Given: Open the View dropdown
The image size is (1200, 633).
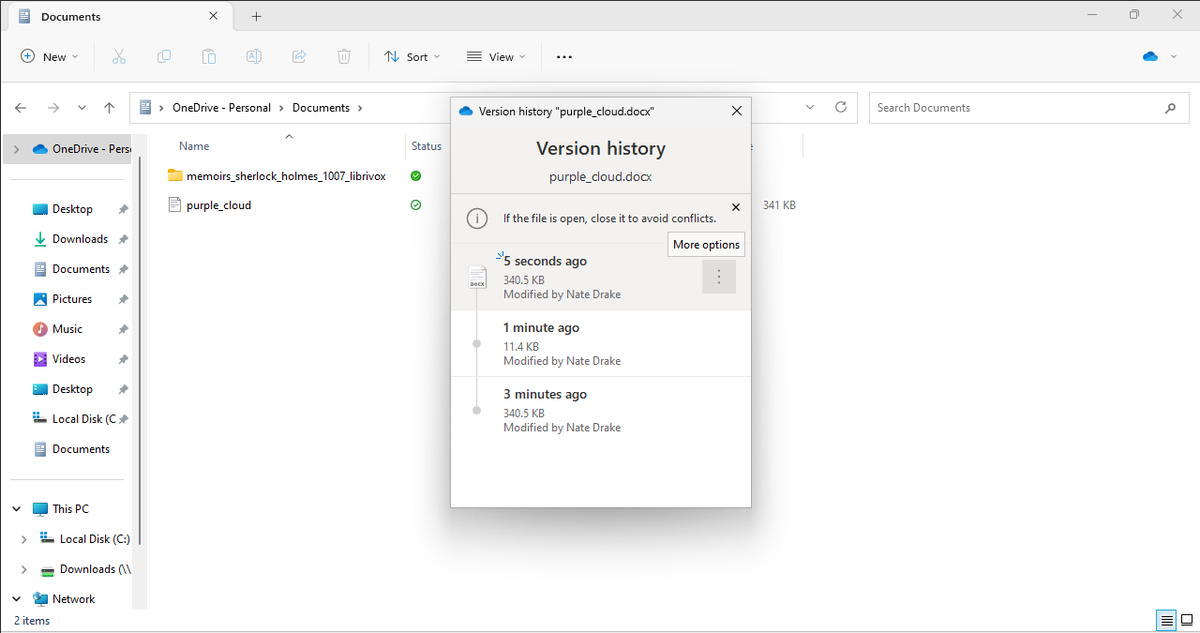Looking at the screenshot, I should point(495,56).
